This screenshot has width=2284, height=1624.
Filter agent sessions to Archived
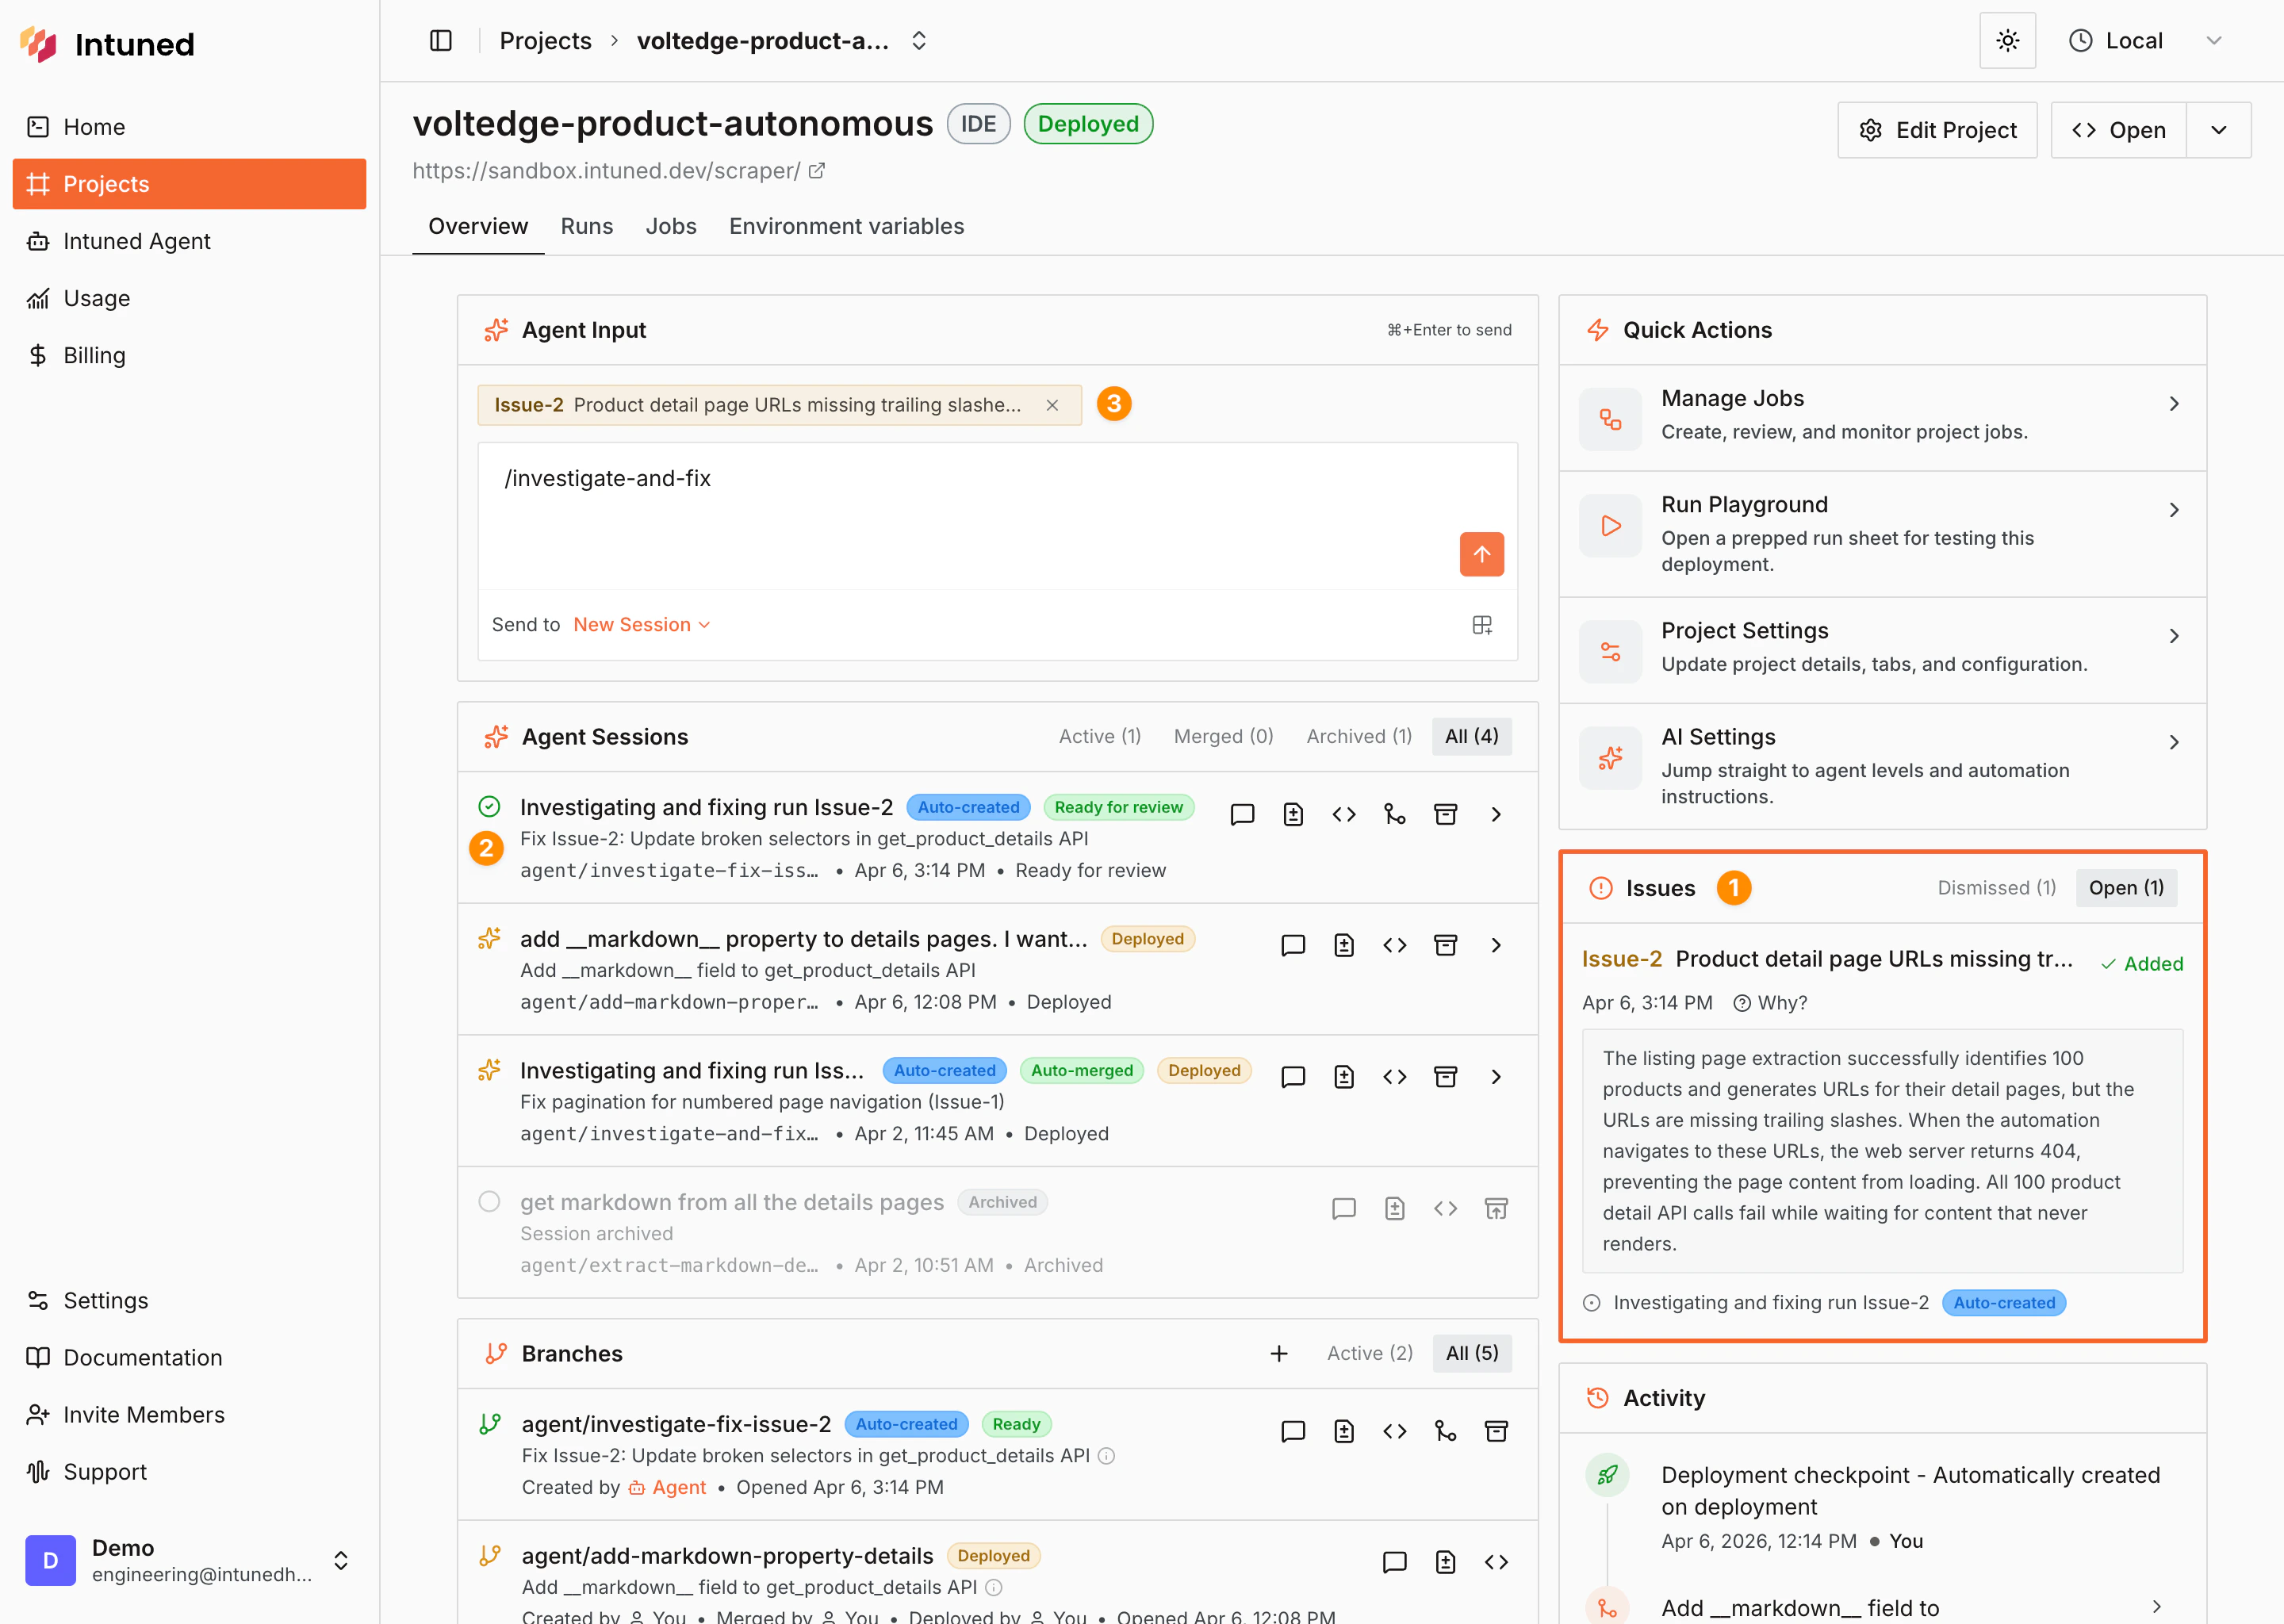pos(1358,736)
